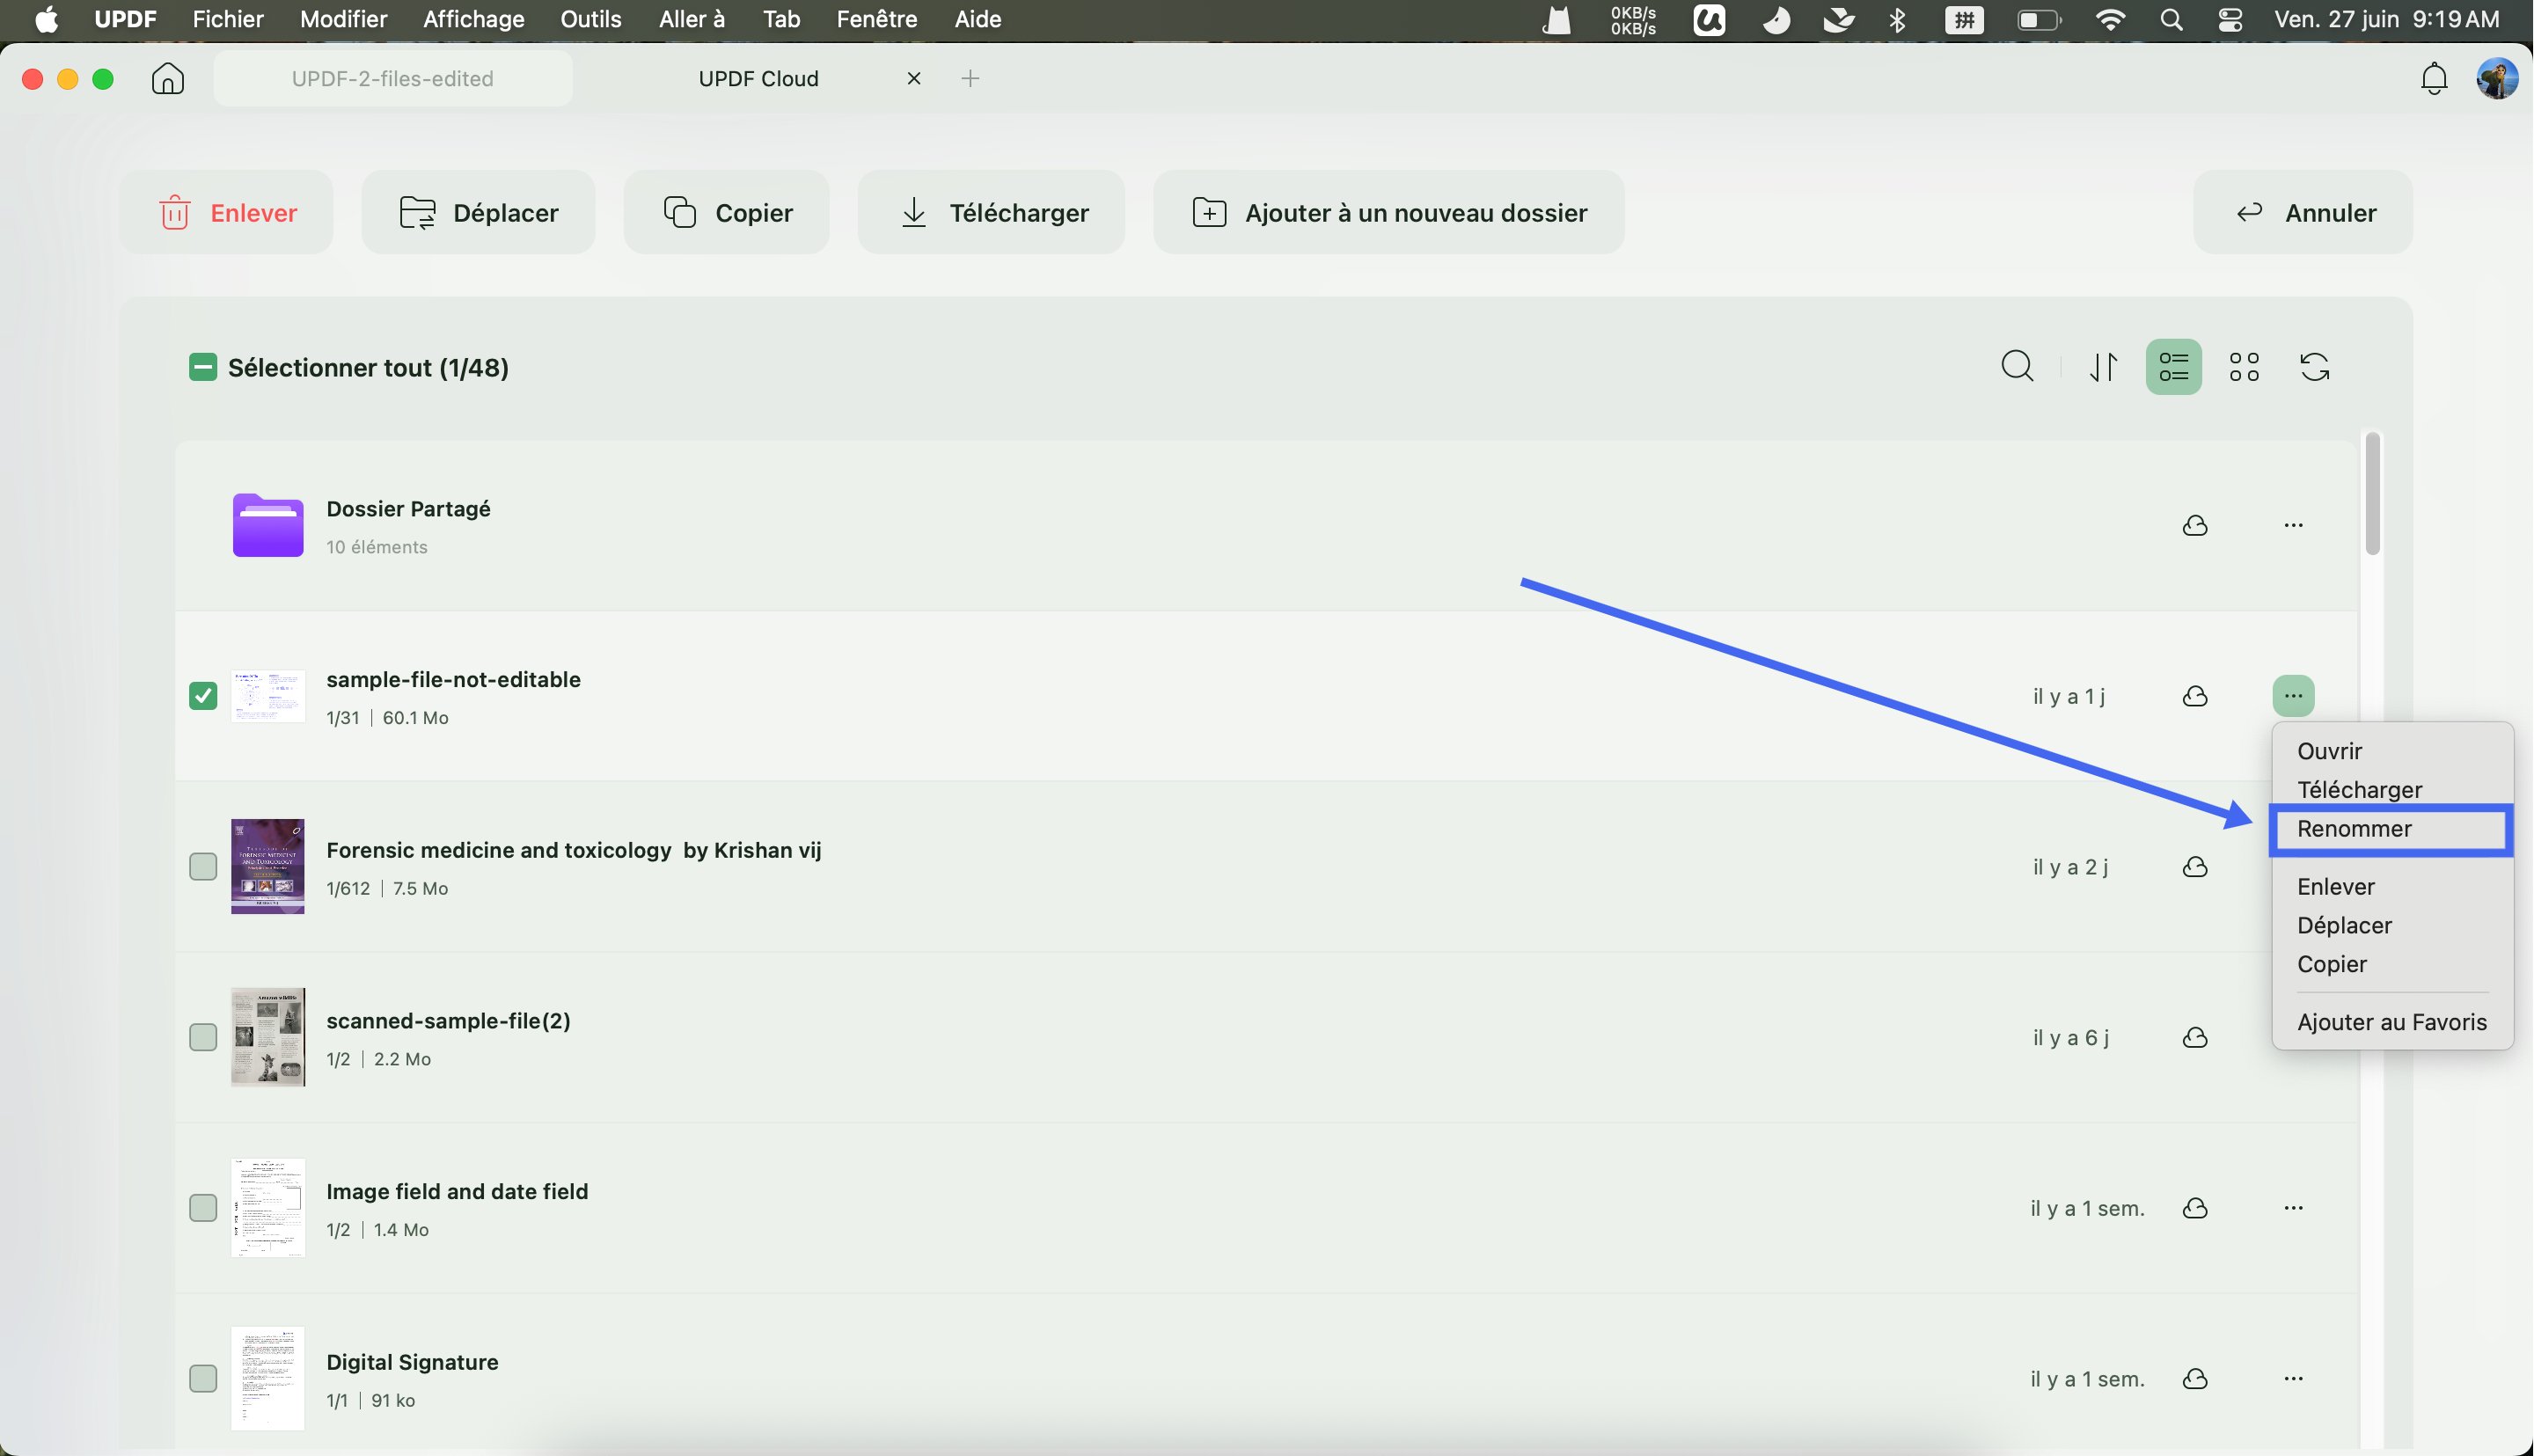Switch to list view
The height and width of the screenshot is (1456, 2534).
point(2173,367)
